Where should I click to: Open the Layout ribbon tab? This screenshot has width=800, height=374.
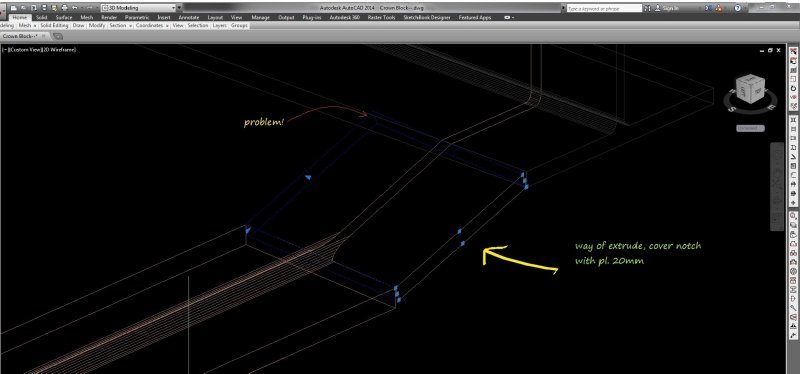(215, 17)
